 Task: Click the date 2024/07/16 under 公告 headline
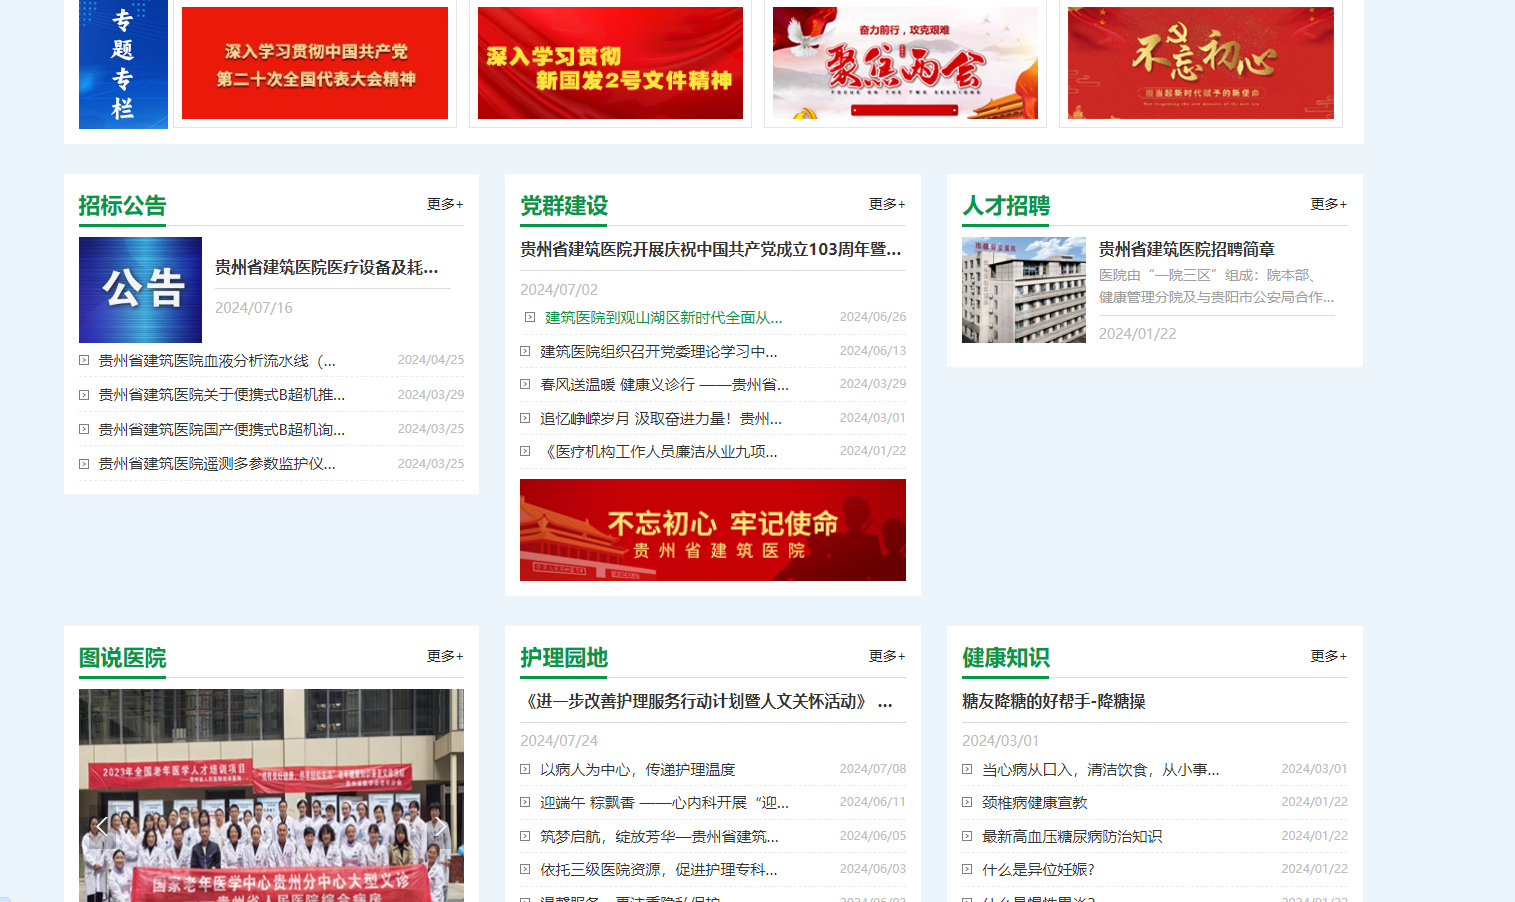coord(254,308)
